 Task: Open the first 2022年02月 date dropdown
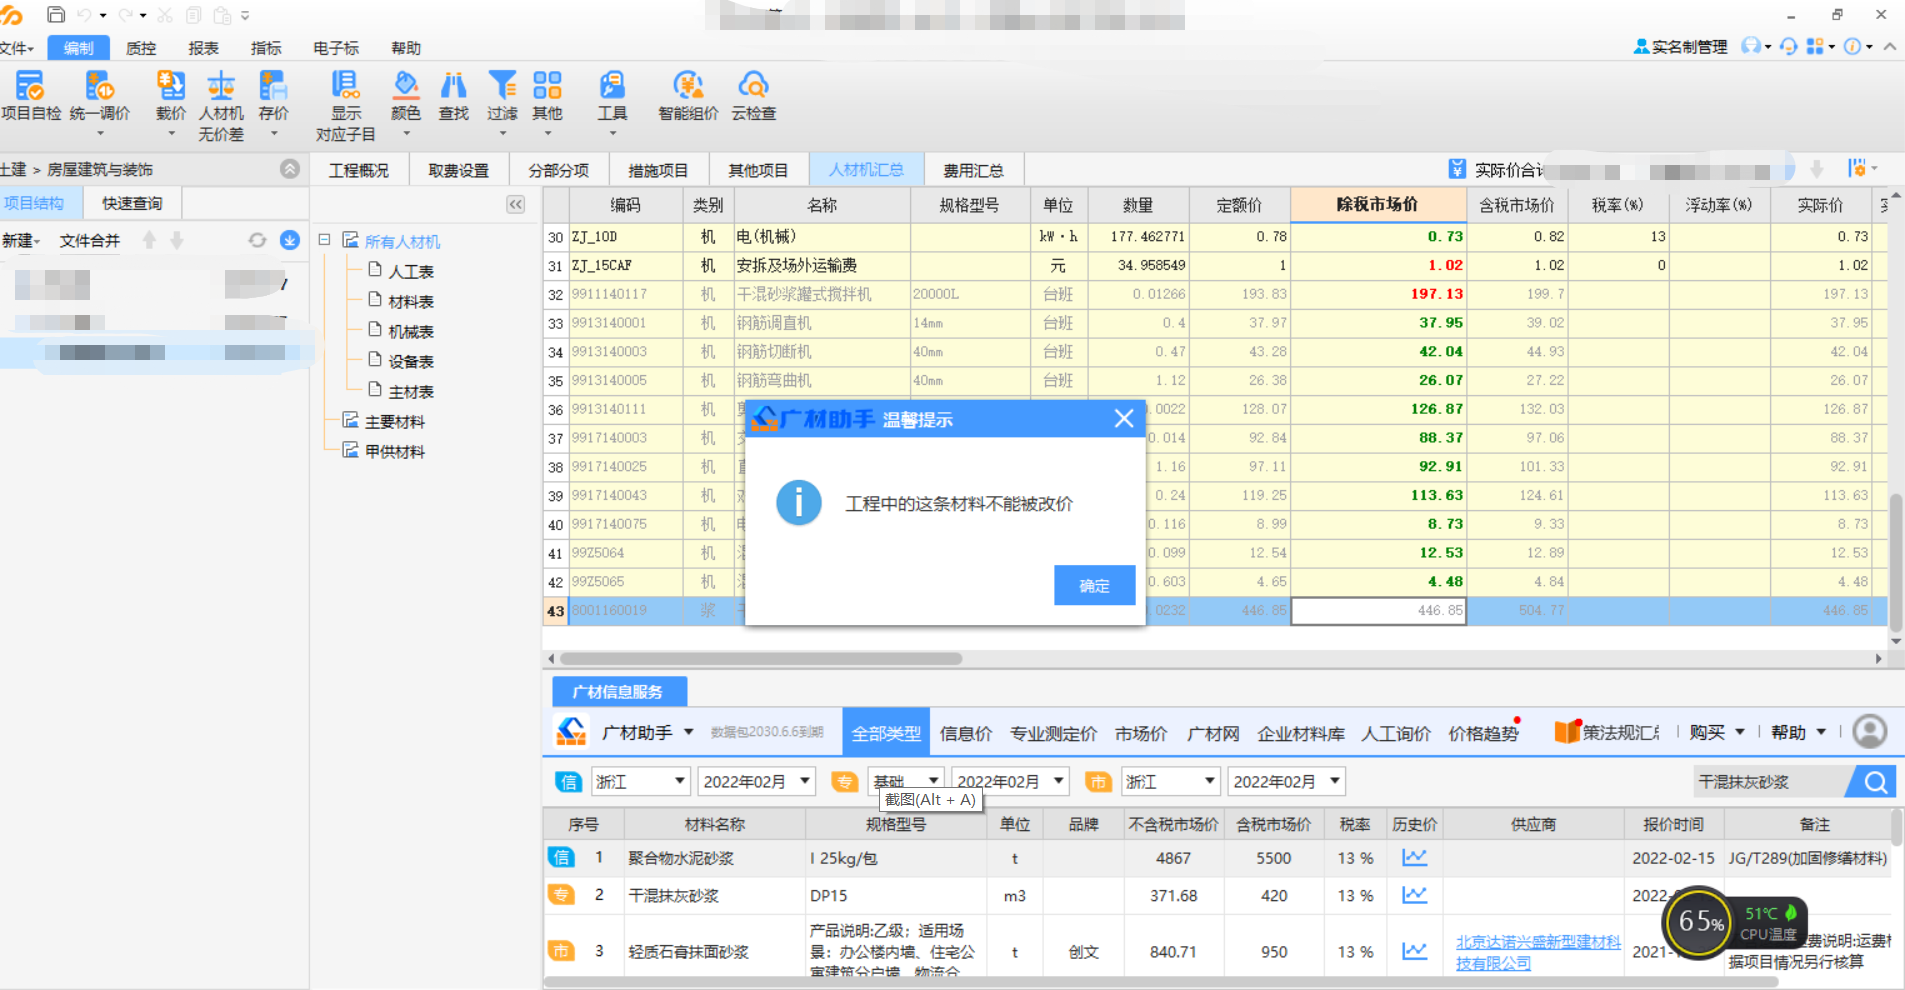pos(756,782)
